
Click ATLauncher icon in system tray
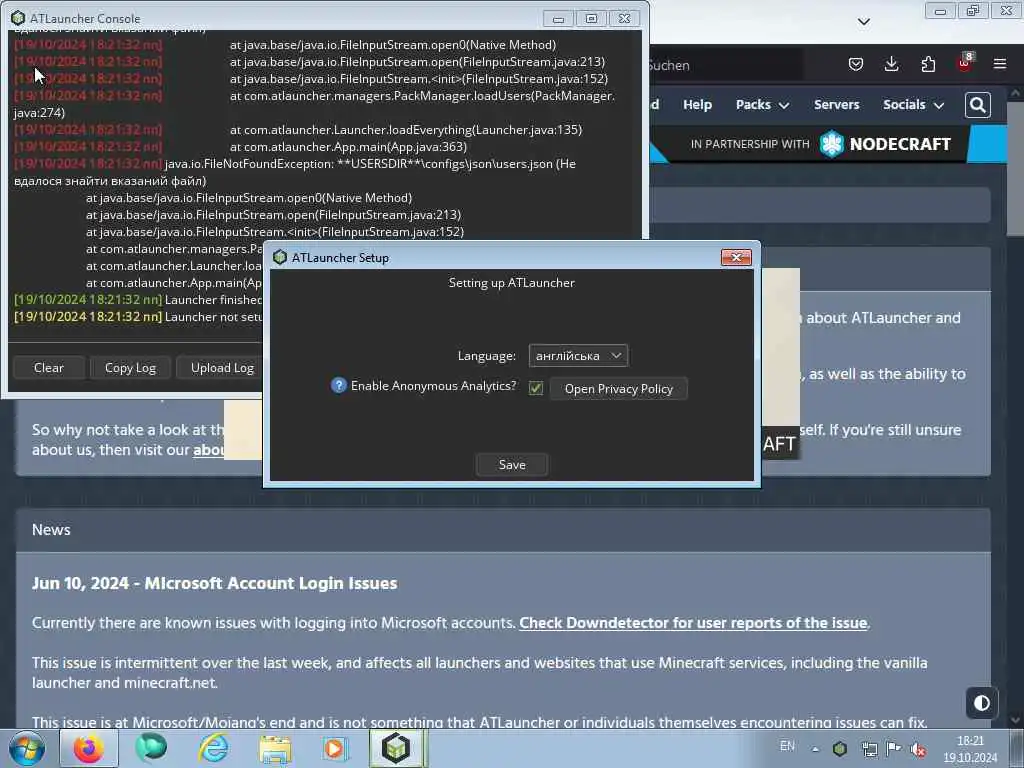click(840, 748)
